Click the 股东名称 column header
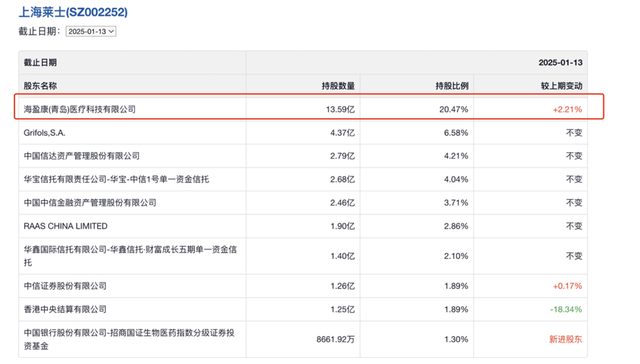This screenshot has width=640, height=364. 40,86
